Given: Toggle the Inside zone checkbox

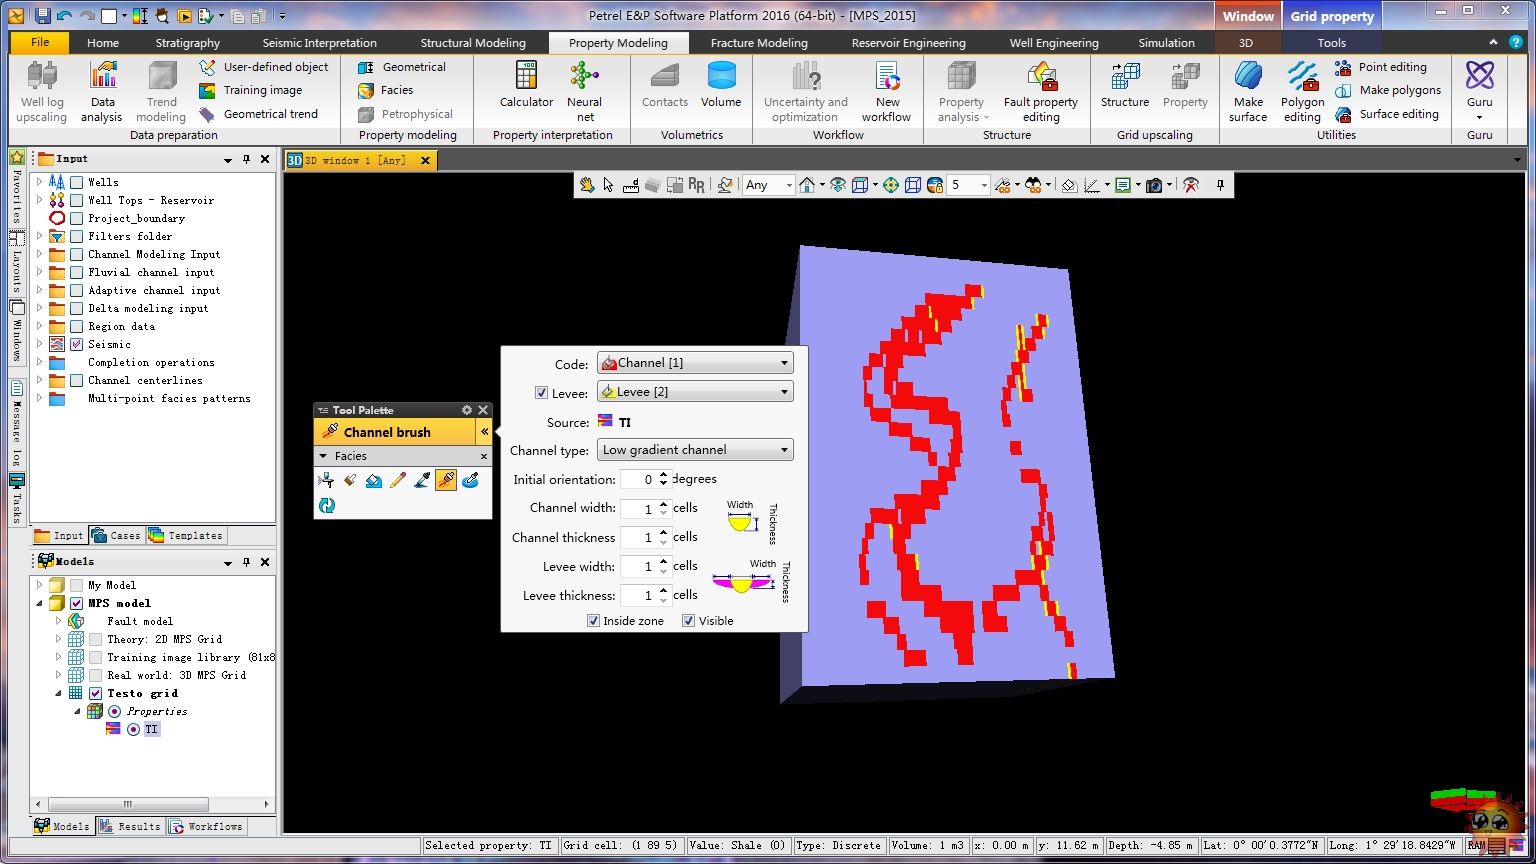Looking at the screenshot, I should tap(594, 621).
